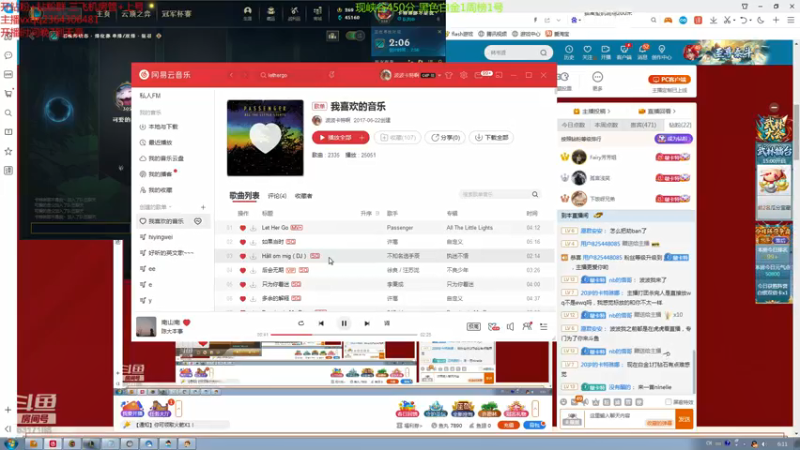Open the now-playing album thumbnail

tap(146, 327)
